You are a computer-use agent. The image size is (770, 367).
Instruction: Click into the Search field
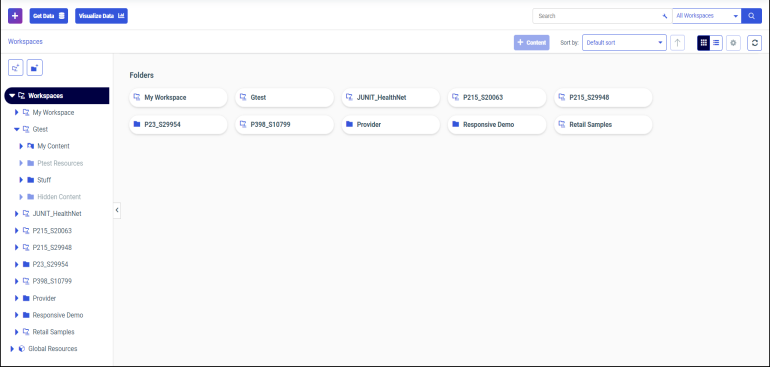pyautogui.click(x=597, y=16)
